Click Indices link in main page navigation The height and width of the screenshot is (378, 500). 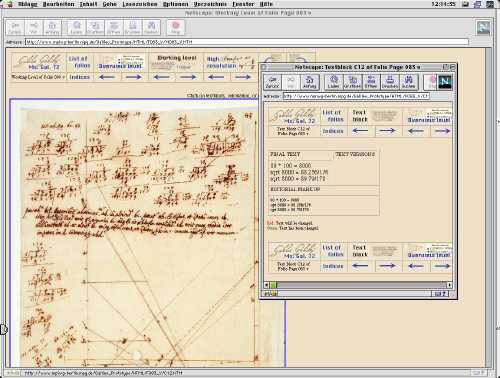pos(79,77)
